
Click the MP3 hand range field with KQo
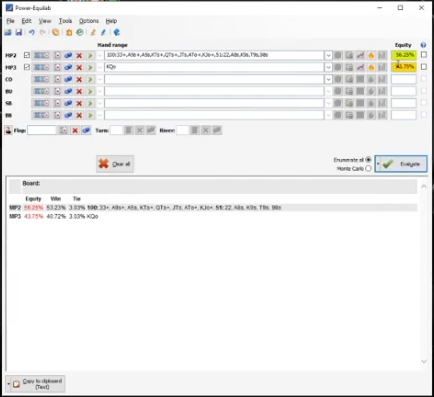coord(214,67)
